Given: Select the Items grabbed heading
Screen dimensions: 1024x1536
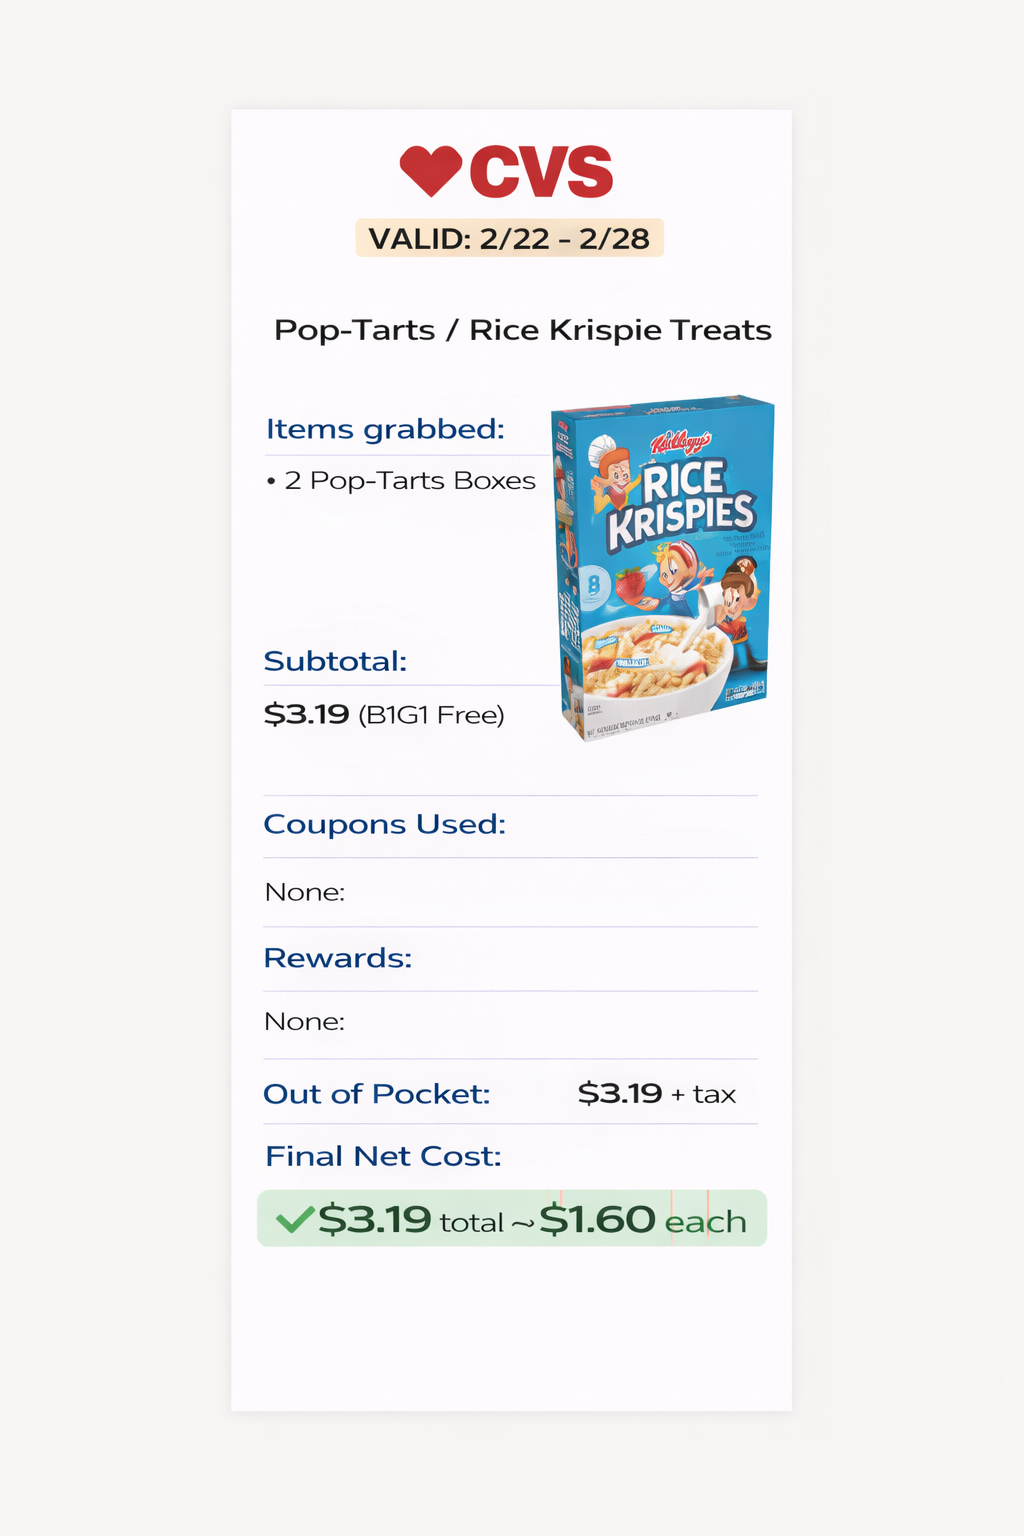Looking at the screenshot, I should [385, 429].
